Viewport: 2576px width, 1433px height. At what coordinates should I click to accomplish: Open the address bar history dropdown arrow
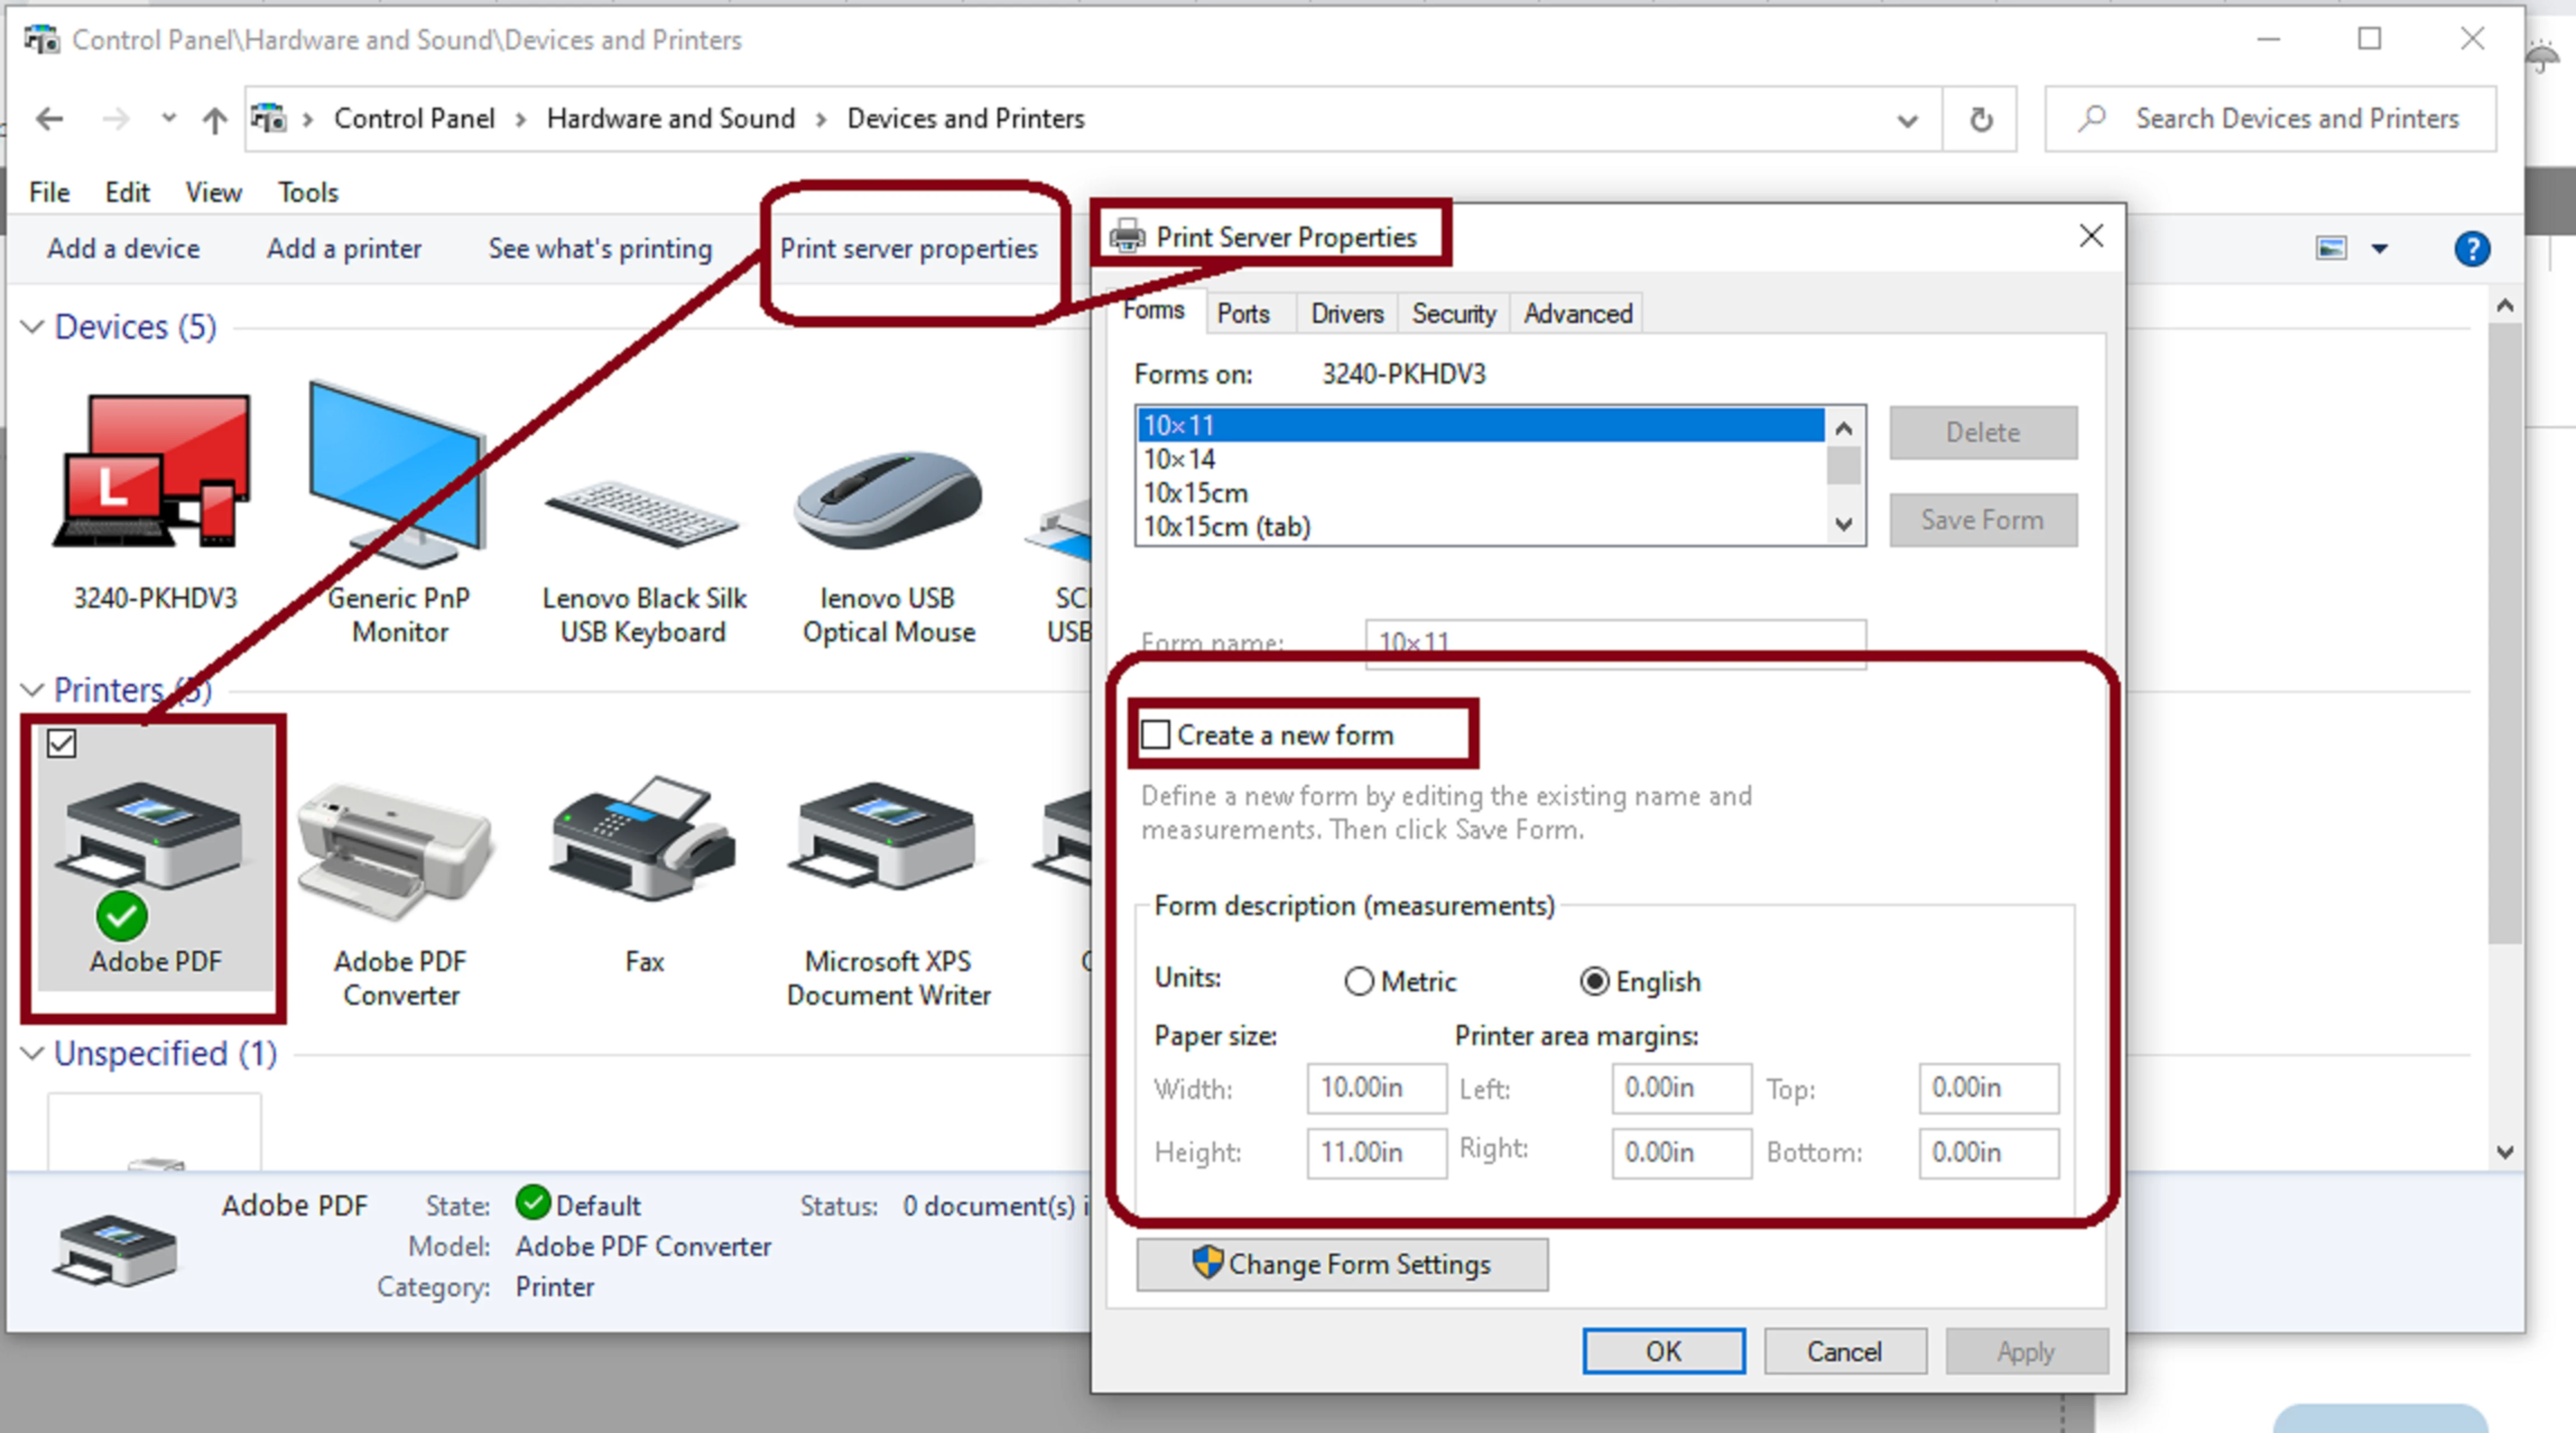point(1907,120)
